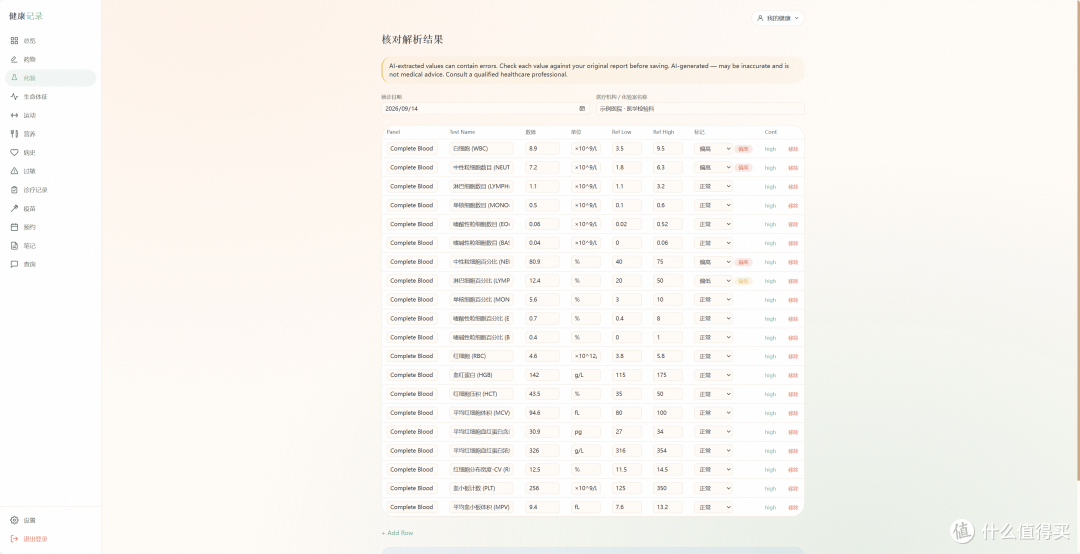
Task: Open the 查询 chat bubble icon
Action: [14, 264]
